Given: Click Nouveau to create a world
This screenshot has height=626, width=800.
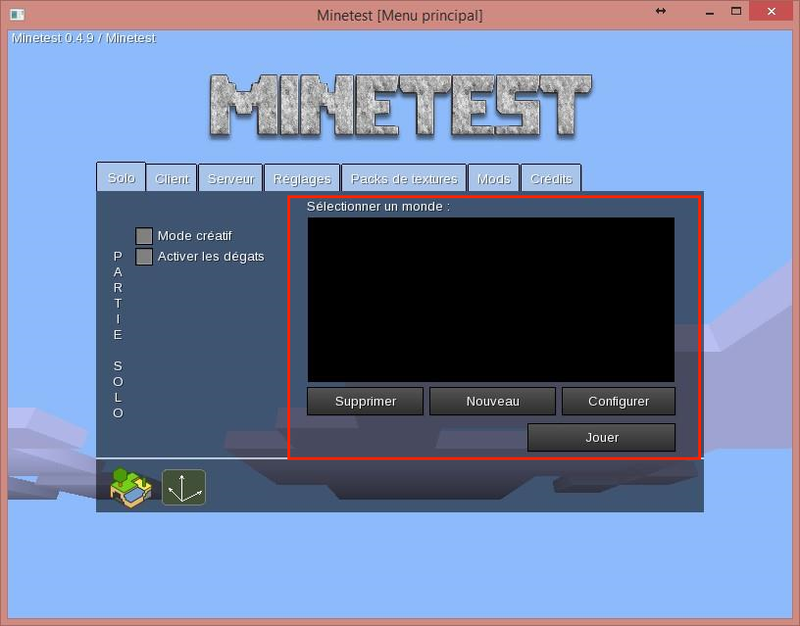Looking at the screenshot, I should pyautogui.click(x=492, y=401).
